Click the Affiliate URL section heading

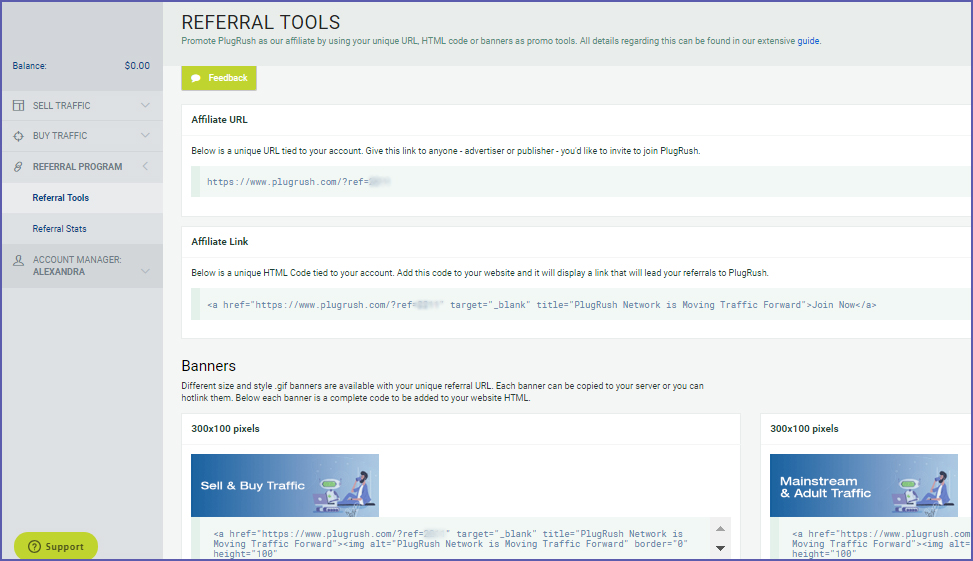tap(219, 120)
